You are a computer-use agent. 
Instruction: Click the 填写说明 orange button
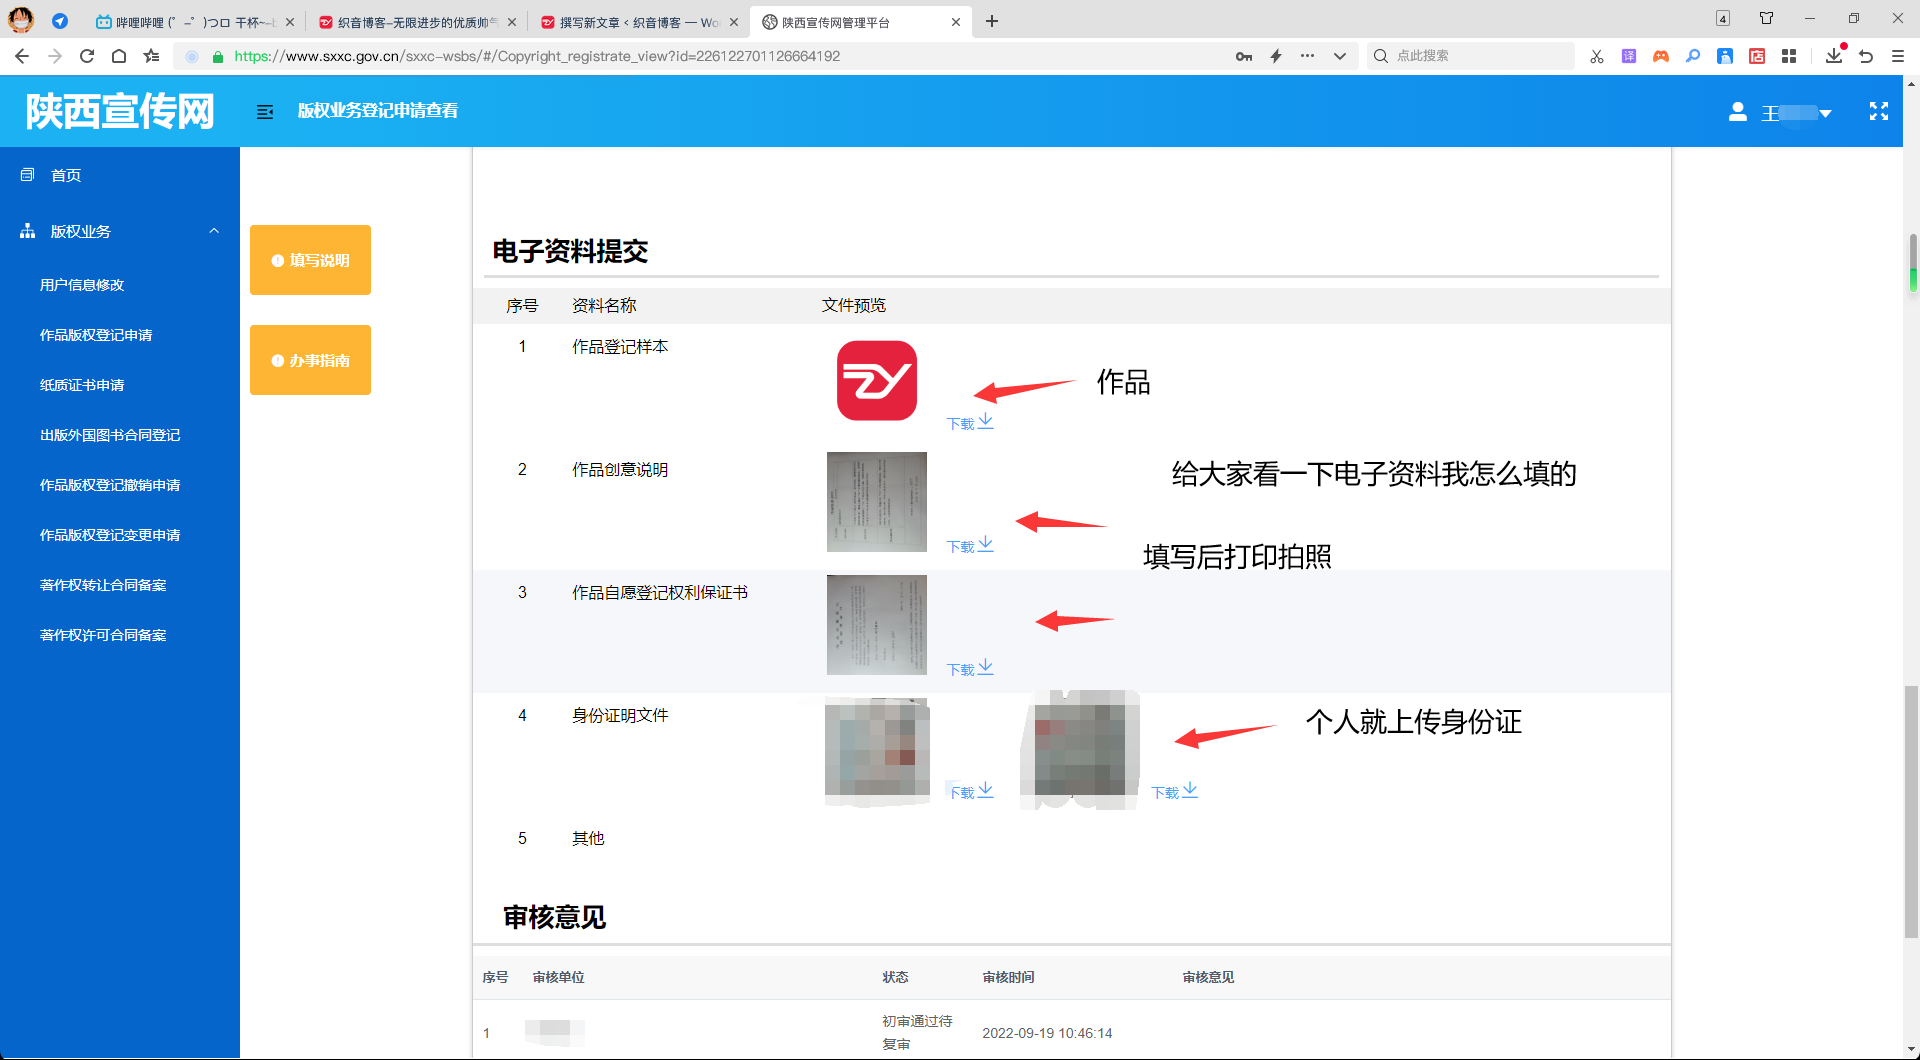(x=310, y=260)
